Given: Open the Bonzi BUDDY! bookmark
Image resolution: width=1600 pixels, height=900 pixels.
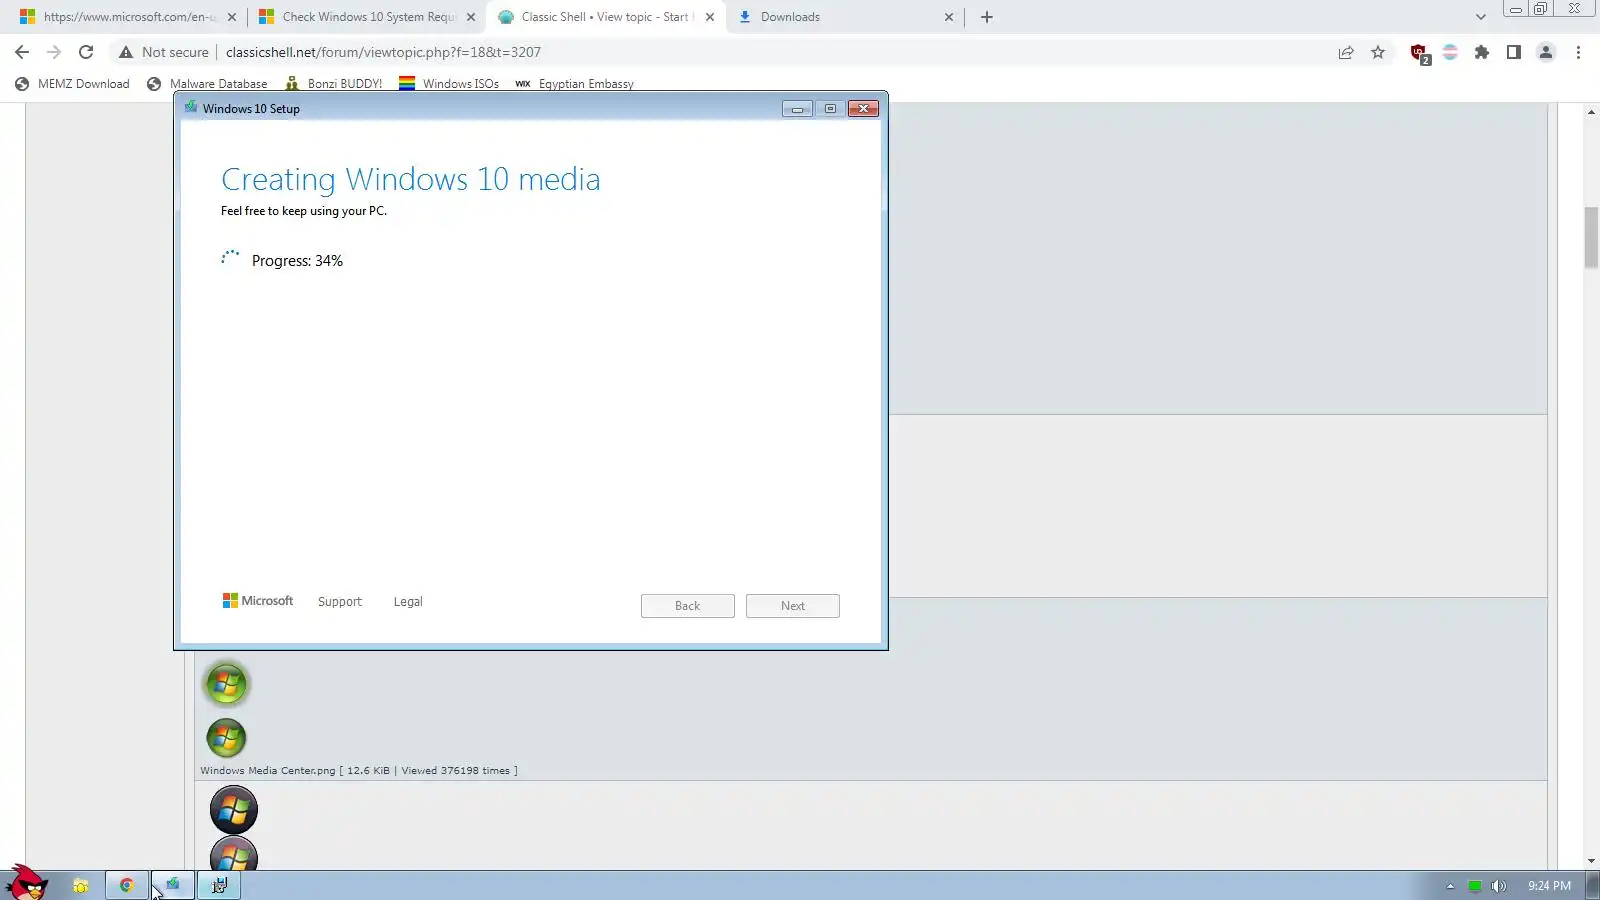Looking at the screenshot, I should click(334, 84).
